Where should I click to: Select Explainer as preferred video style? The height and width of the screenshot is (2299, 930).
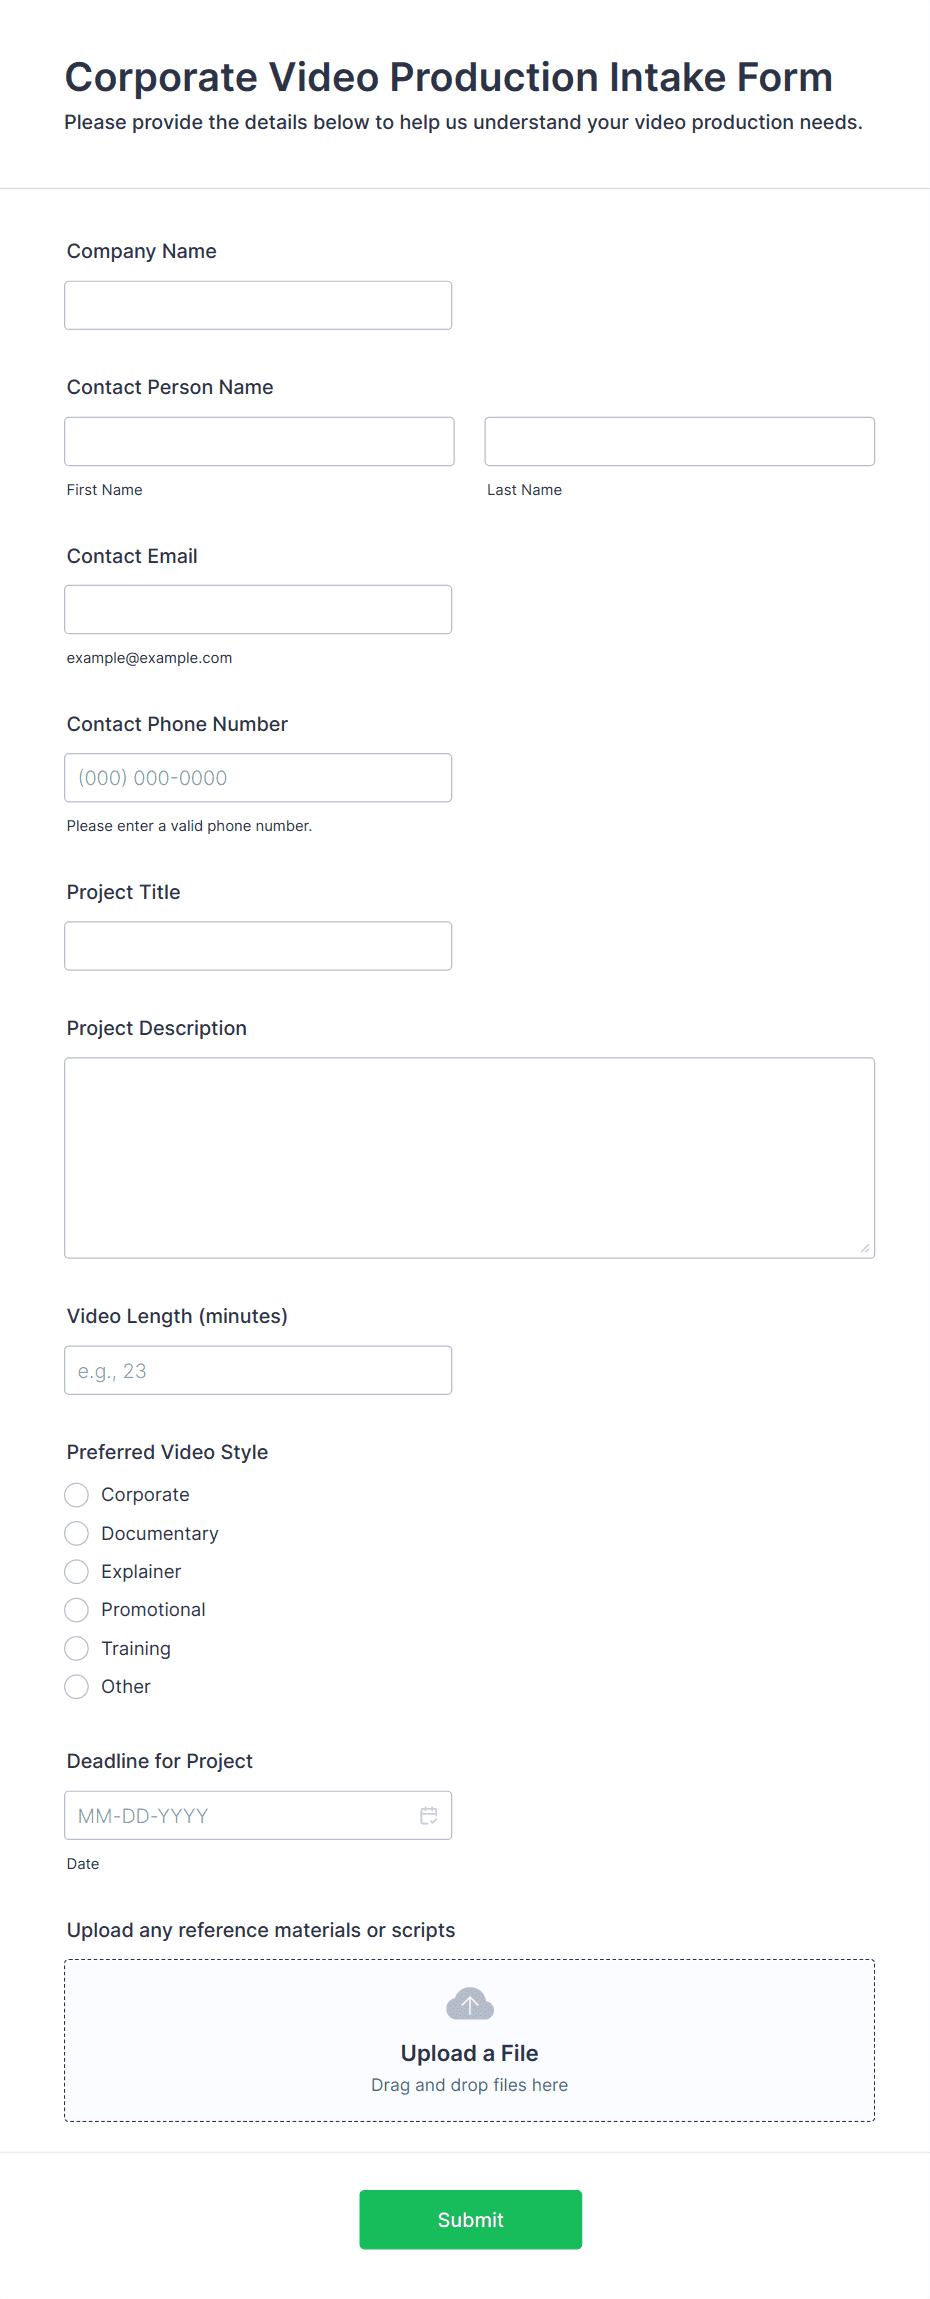click(77, 1572)
